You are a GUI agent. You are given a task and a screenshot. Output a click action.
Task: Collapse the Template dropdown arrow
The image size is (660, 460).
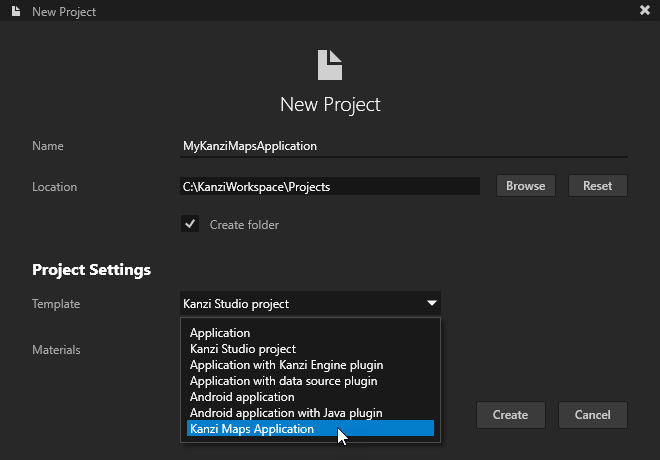(431, 303)
